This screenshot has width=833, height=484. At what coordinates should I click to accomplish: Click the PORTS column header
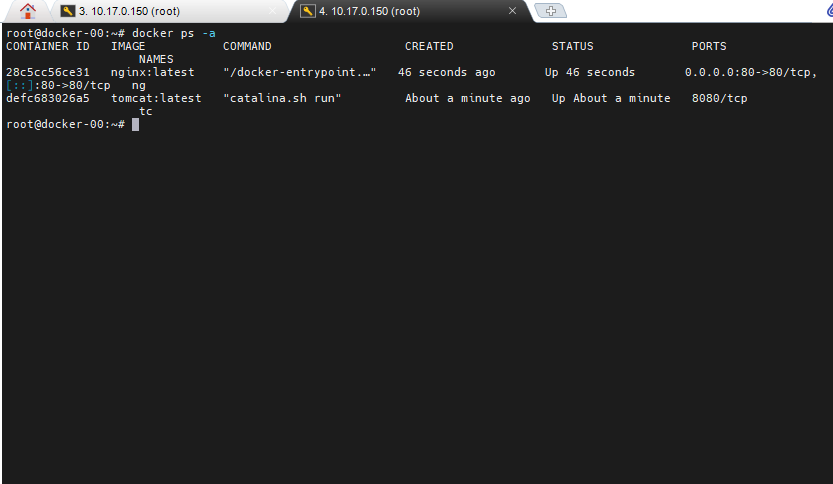[x=709, y=46]
